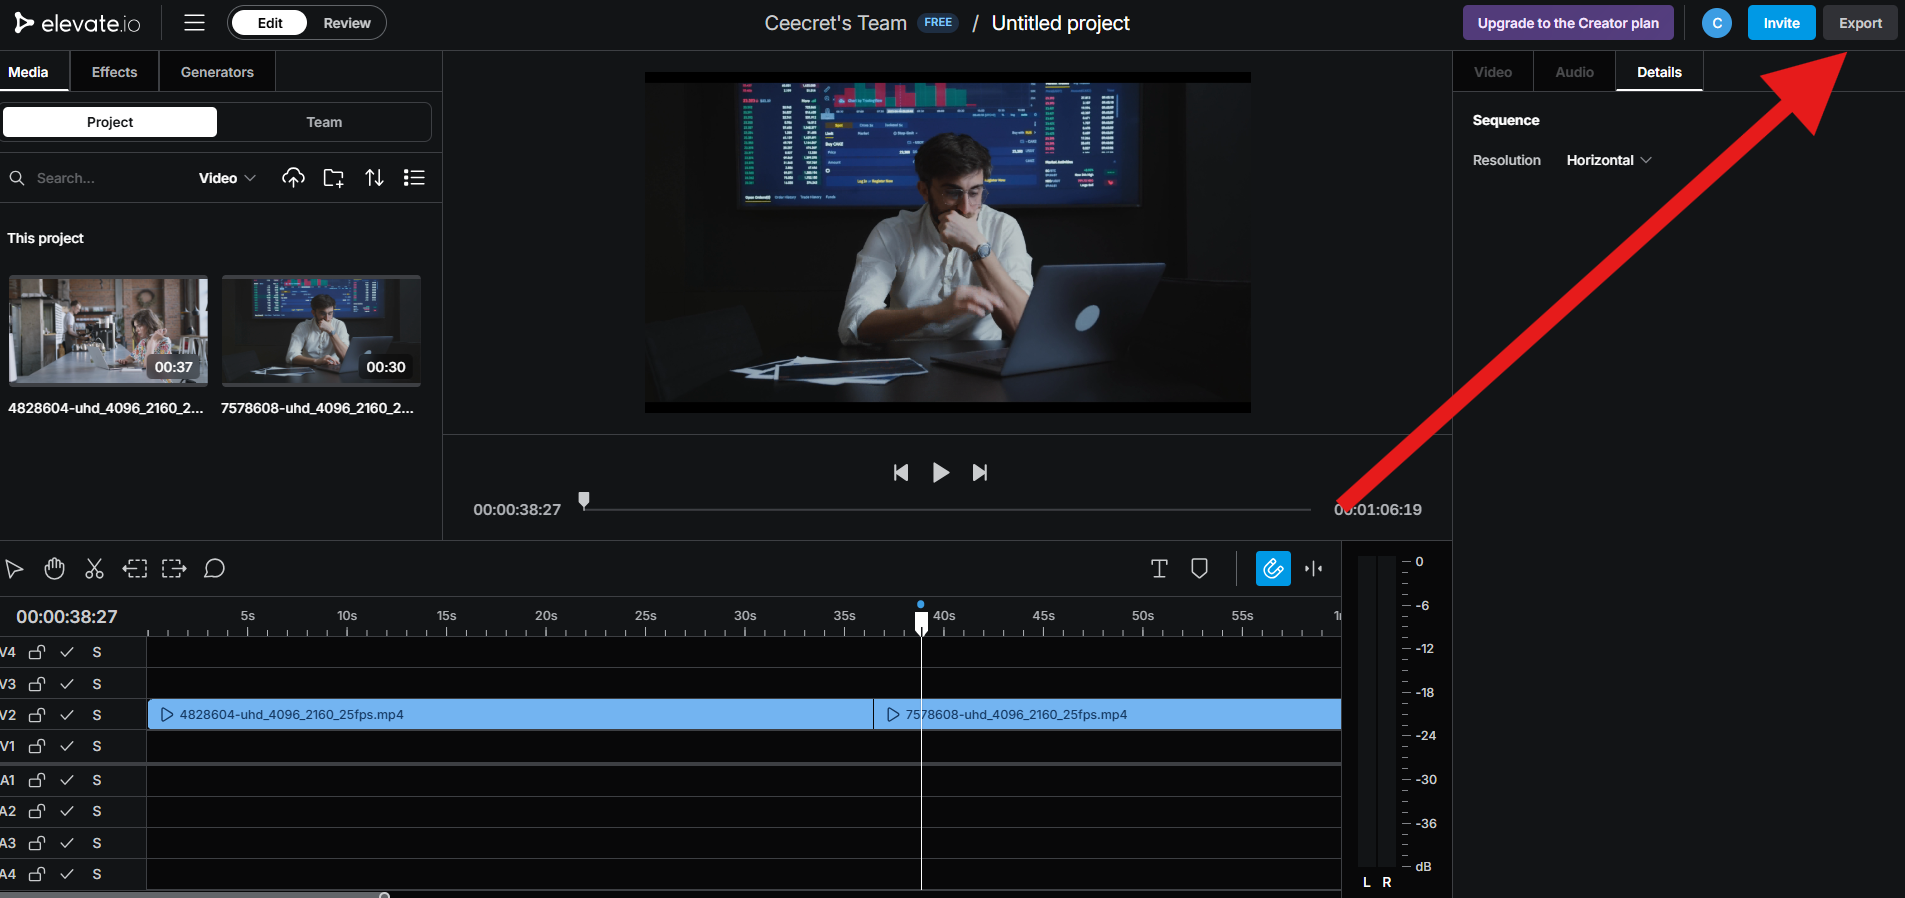Click the timeline horizontal scrollbar
This screenshot has width=1905, height=898.
click(x=195, y=895)
